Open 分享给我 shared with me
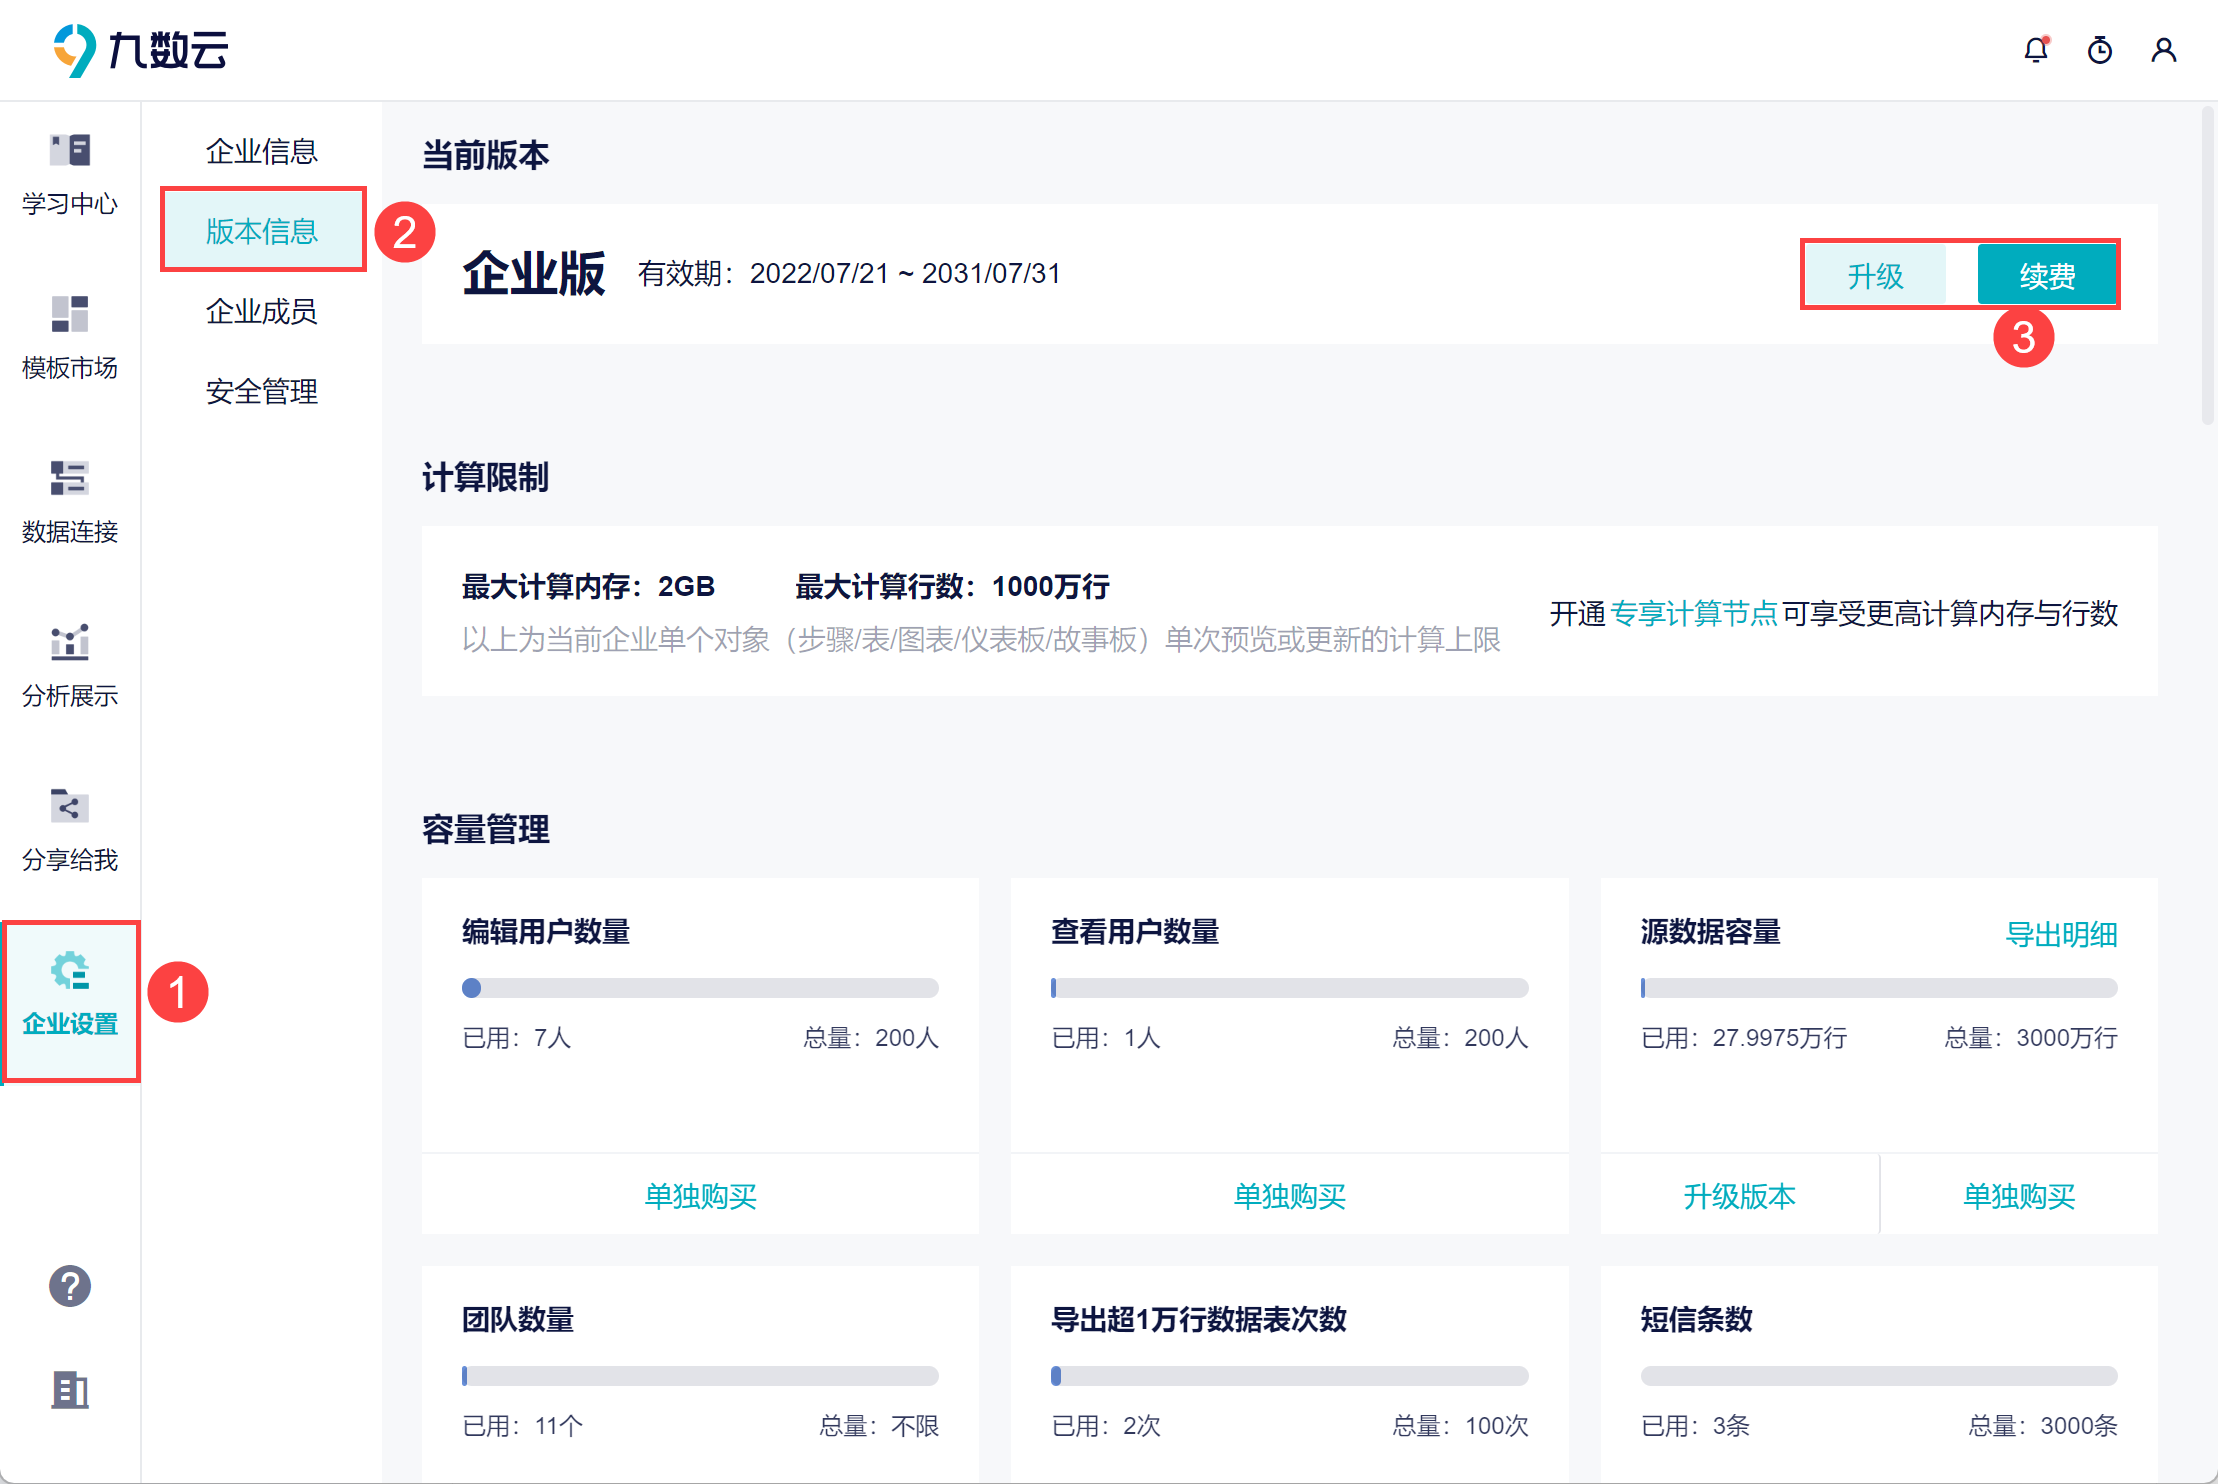This screenshot has height=1484, width=2218. pos(70,808)
